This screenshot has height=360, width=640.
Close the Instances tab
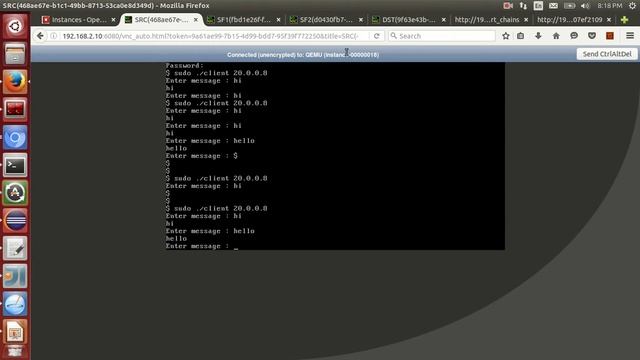click(x=113, y=20)
